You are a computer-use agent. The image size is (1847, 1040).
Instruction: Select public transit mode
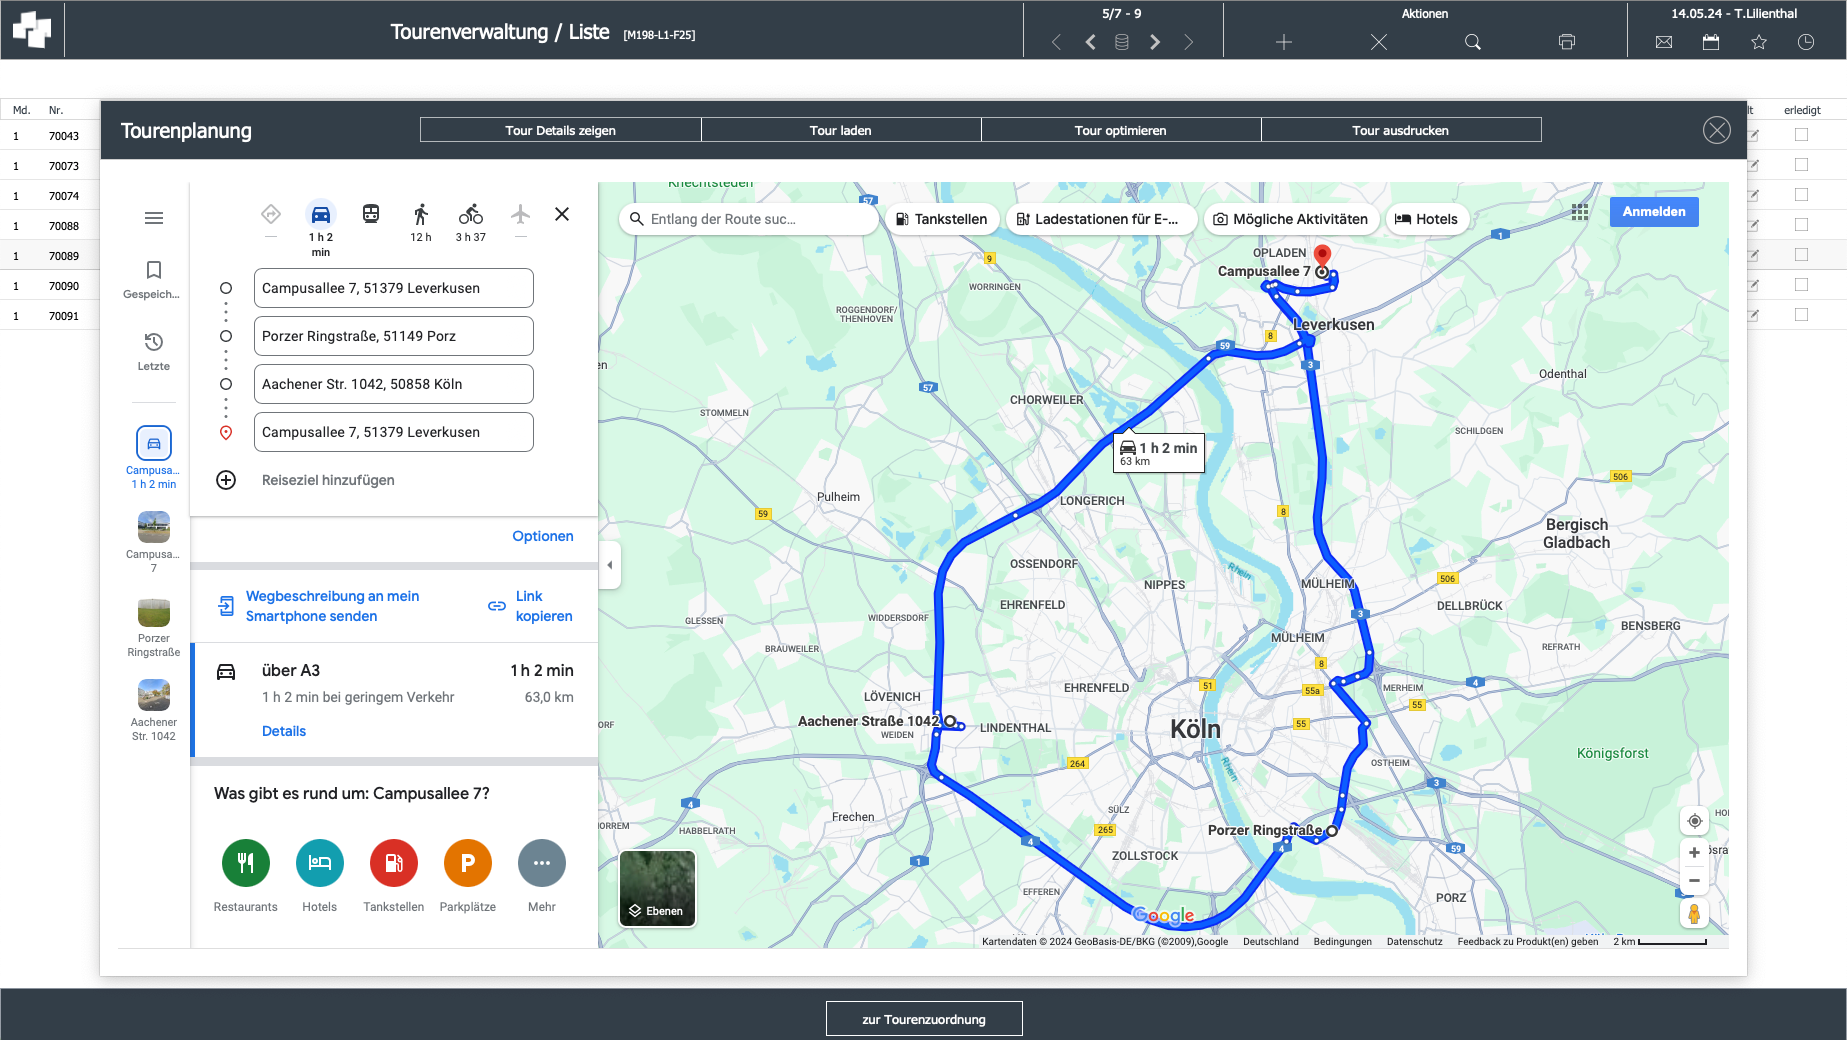(x=371, y=214)
